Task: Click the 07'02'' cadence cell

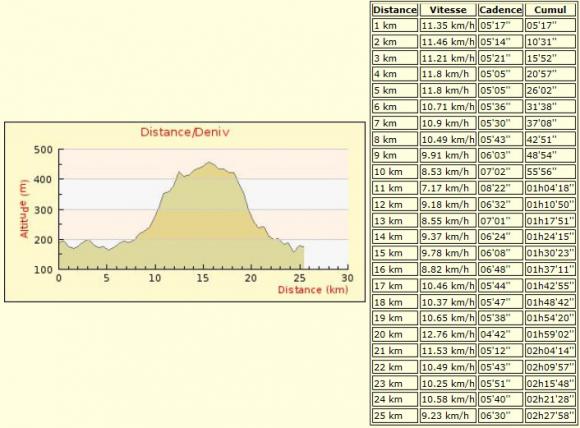Action: (x=500, y=172)
